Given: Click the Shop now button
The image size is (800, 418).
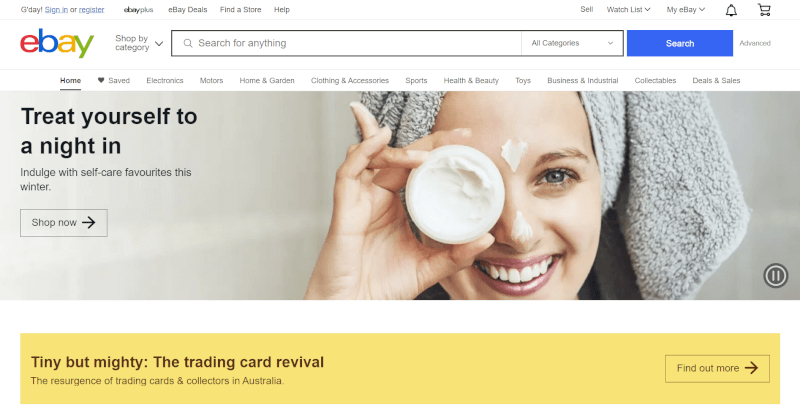Looking at the screenshot, I should point(64,223).
